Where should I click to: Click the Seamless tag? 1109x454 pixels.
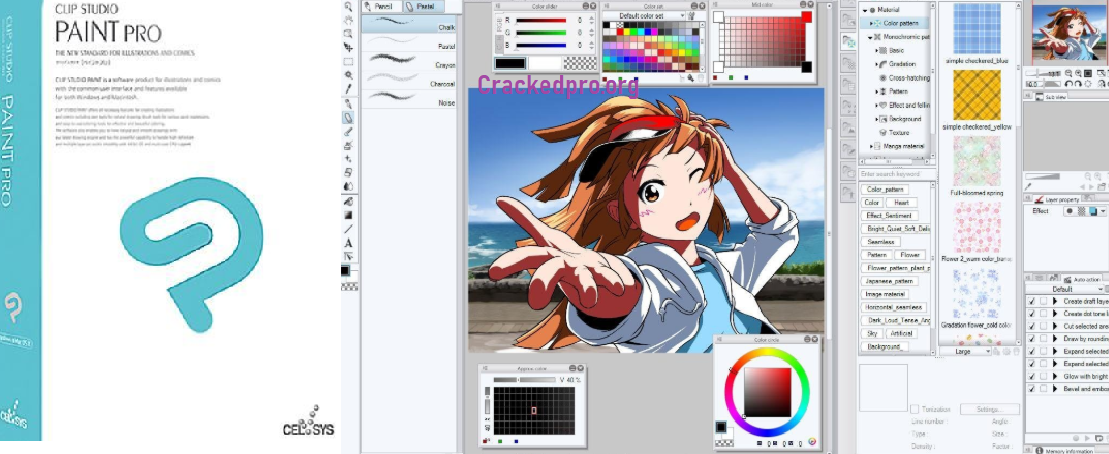(x=881, y=242)
